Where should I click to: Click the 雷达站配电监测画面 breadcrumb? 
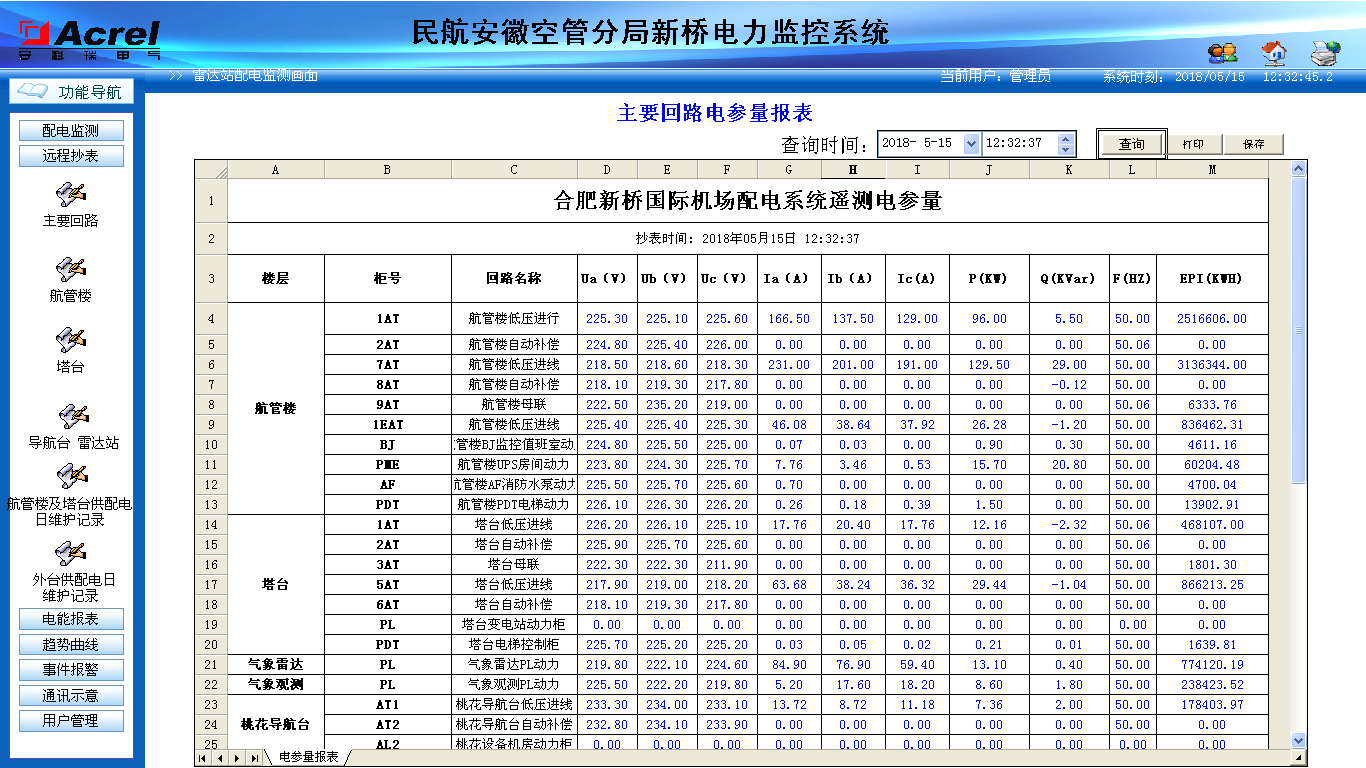point(255,76)
